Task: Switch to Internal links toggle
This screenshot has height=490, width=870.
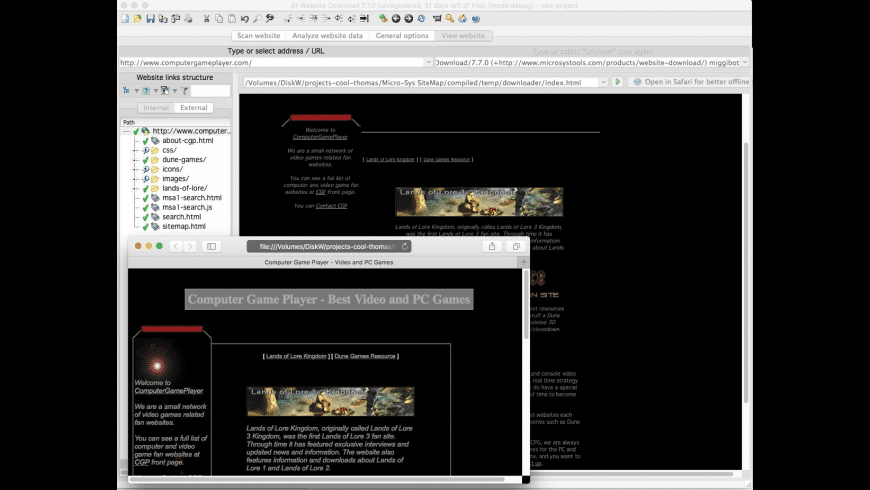Action: 156,107
